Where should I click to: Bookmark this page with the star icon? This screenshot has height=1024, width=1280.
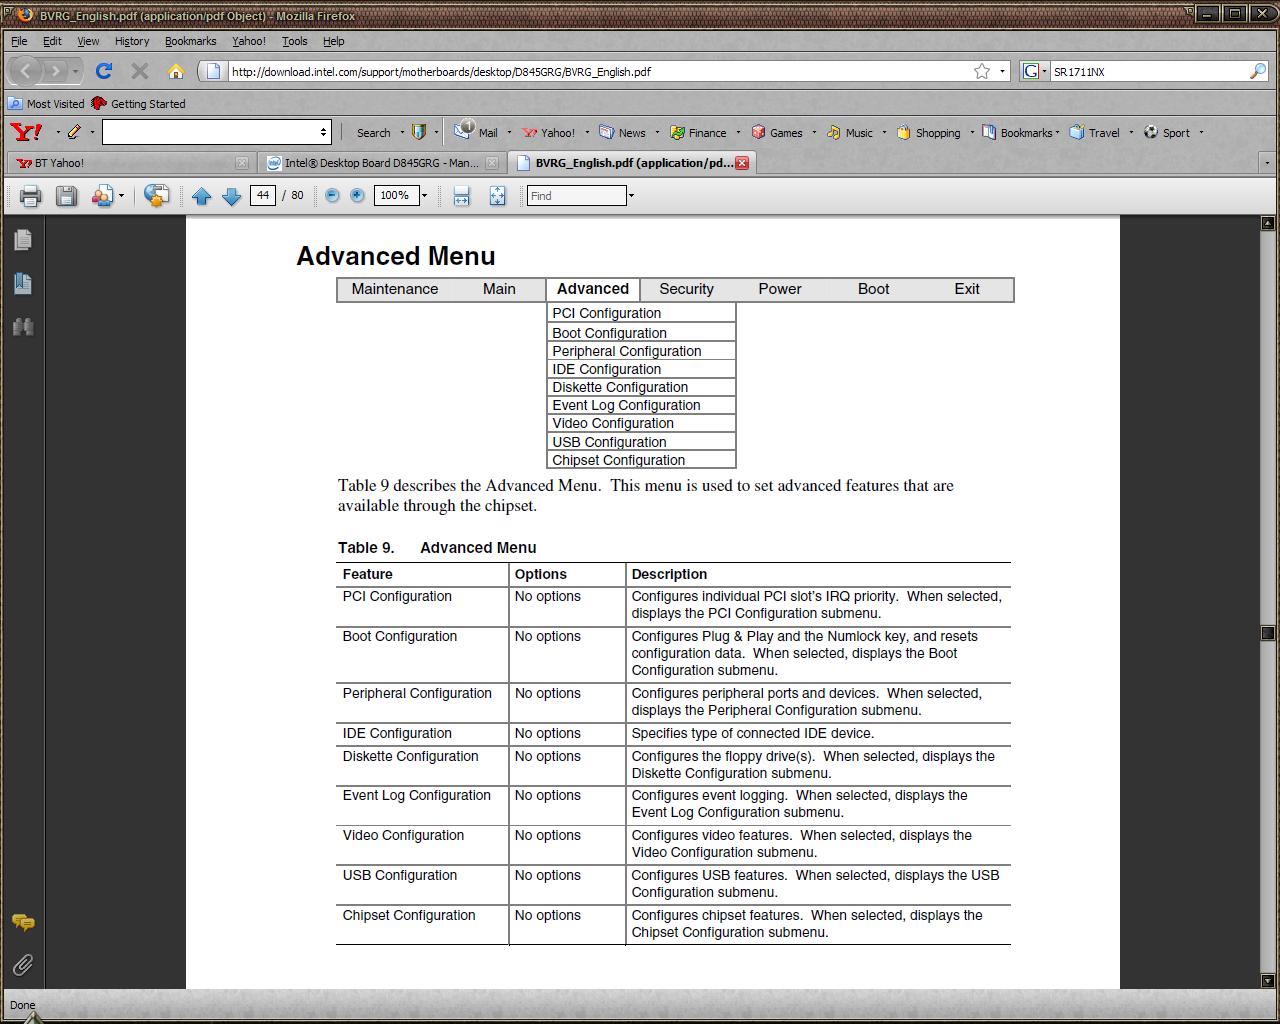coord(982,71)
